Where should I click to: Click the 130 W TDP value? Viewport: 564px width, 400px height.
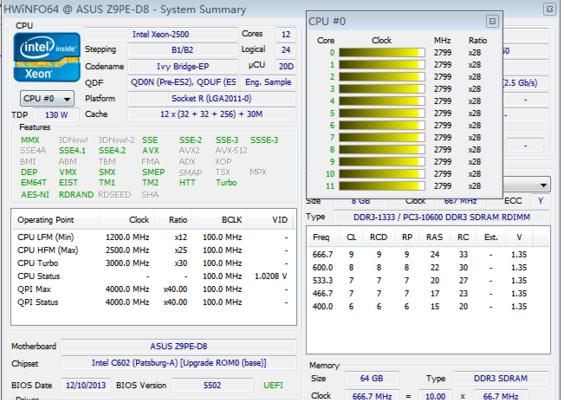pos(56,115)
